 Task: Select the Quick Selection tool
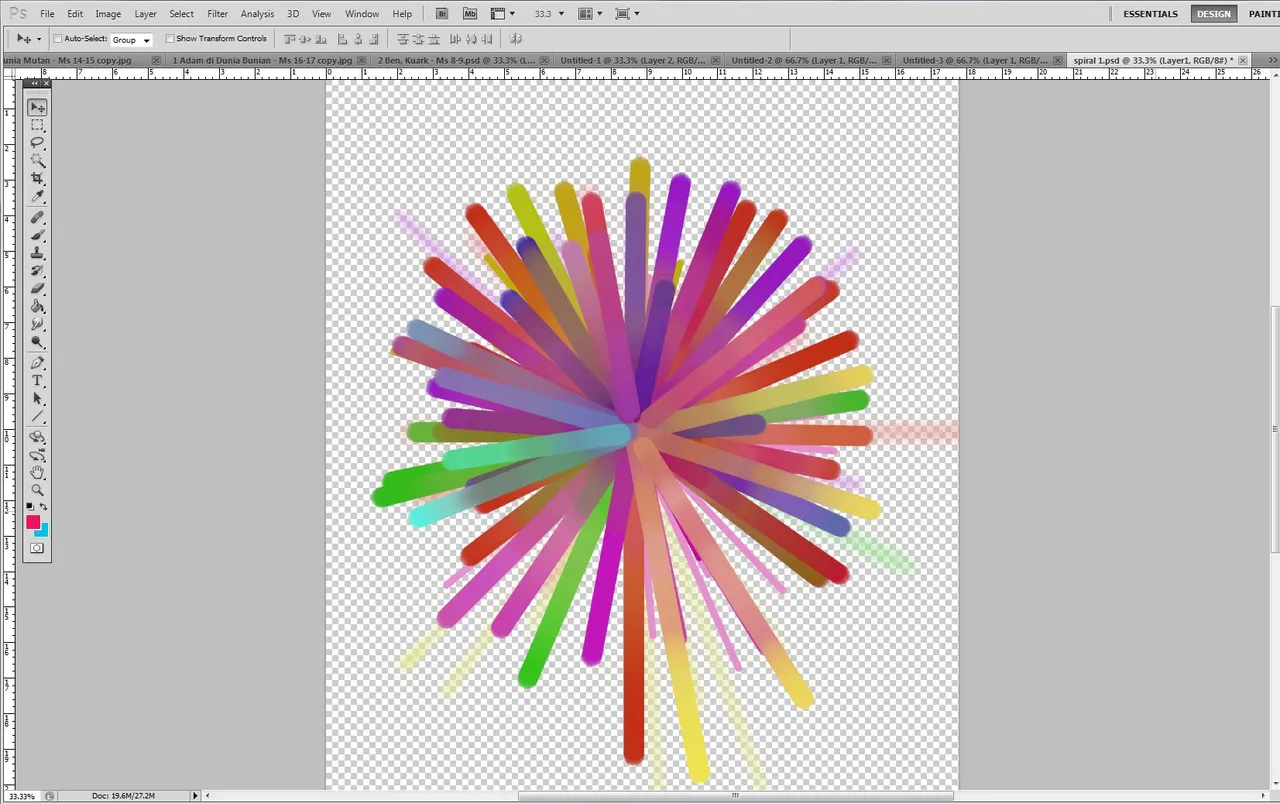coord(37,161)
